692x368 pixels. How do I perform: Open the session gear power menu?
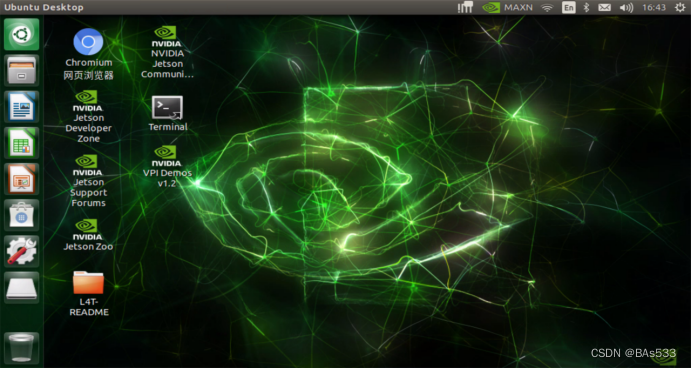coord(680,8)
